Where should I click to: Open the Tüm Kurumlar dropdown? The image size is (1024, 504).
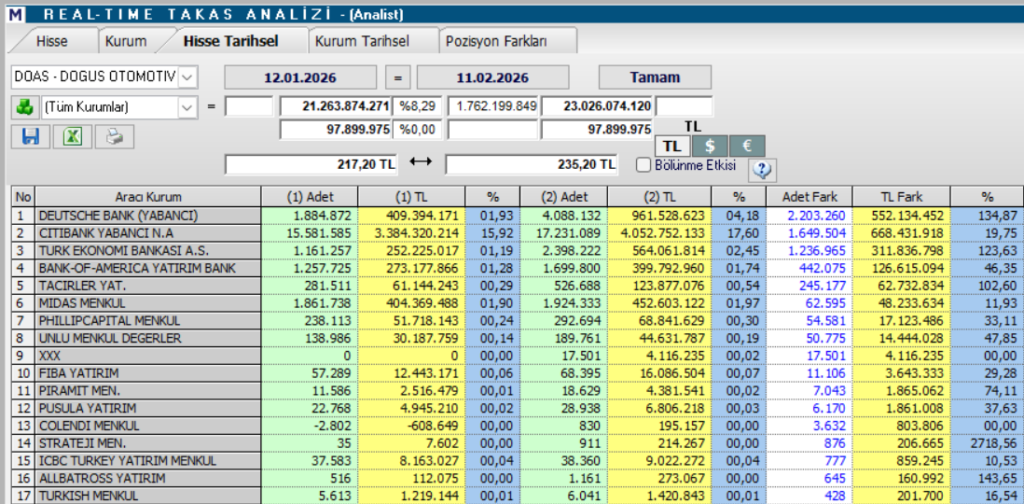pos(187,106)
